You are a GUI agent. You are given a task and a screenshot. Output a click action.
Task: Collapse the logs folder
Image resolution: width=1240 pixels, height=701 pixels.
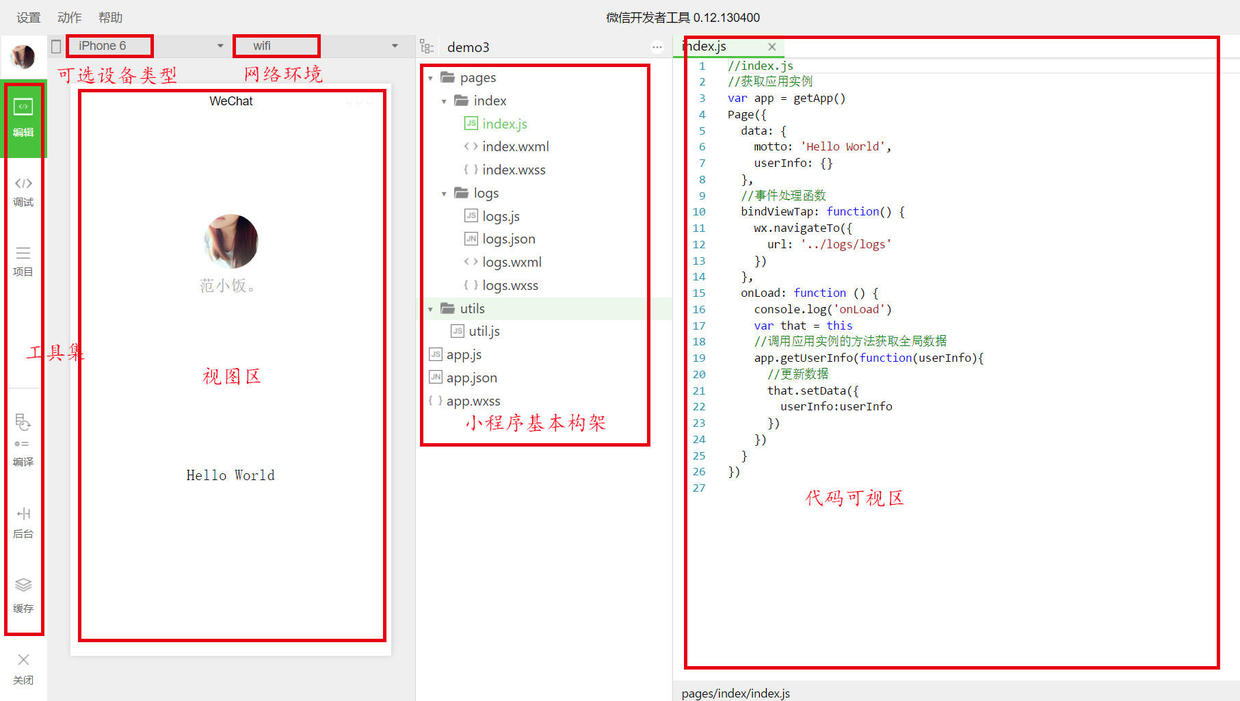(445, 194)
